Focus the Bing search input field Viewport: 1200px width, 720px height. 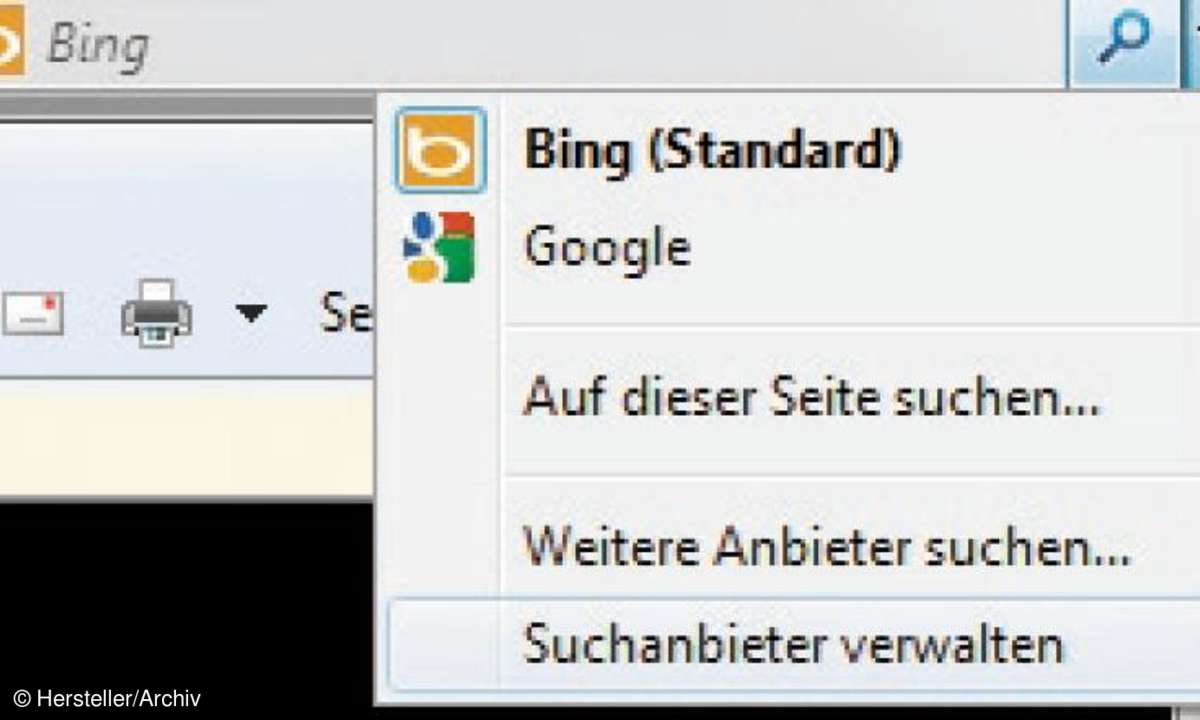point(600,42)
